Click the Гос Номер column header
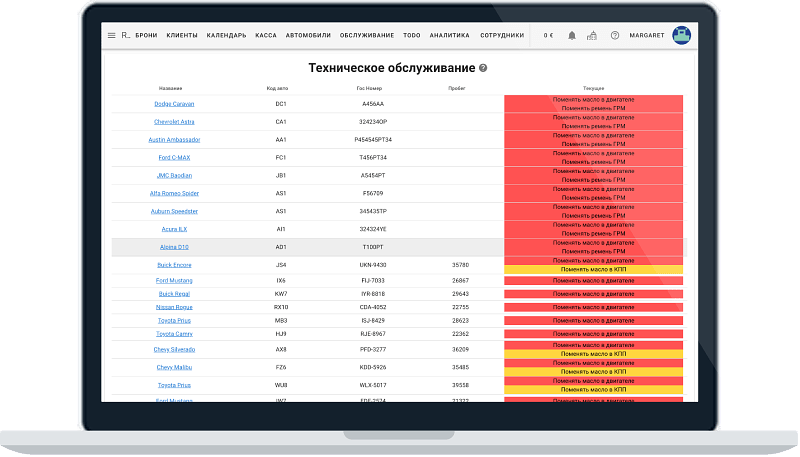800x457 pixels. click(x=369, y=88)
